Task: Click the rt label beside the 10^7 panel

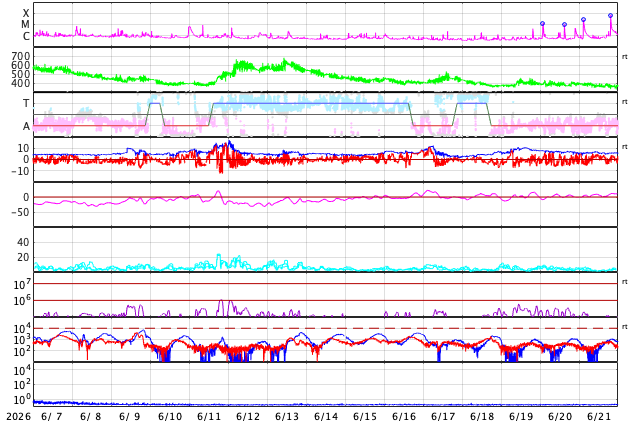Action: [625, 281]
